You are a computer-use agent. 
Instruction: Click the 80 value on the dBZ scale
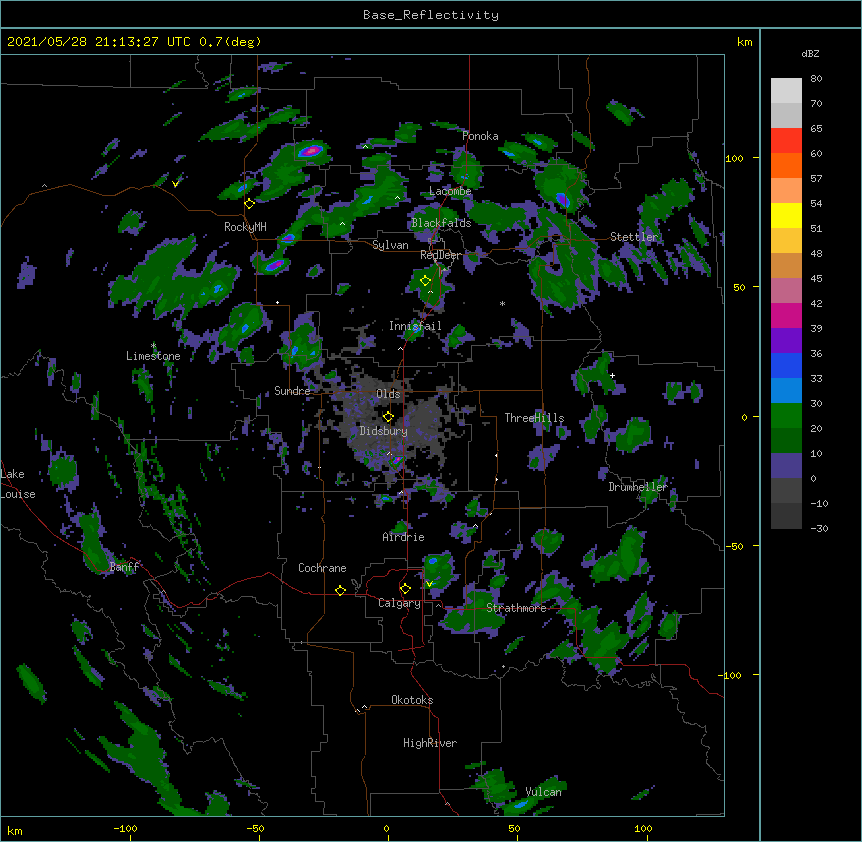click(x=816, y=79)
